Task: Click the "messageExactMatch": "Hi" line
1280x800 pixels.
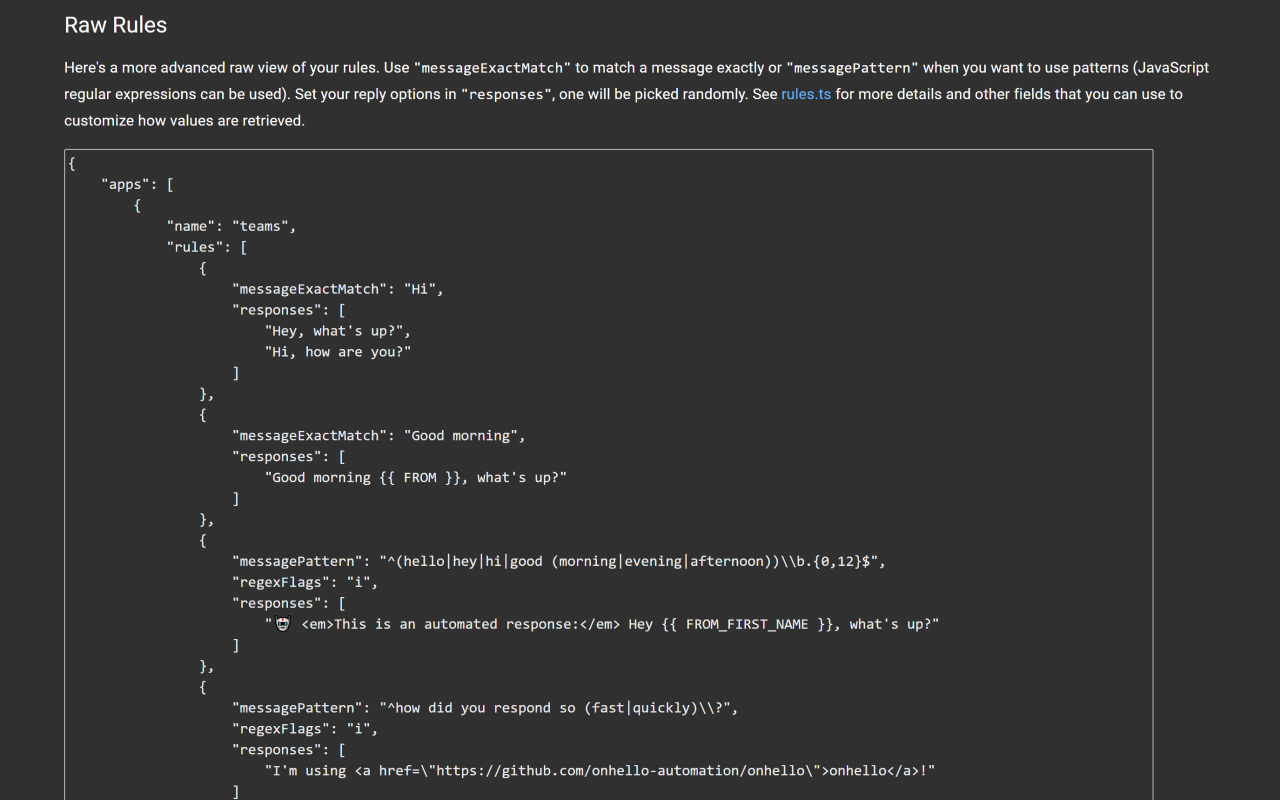Action: [x=338, y=289]
